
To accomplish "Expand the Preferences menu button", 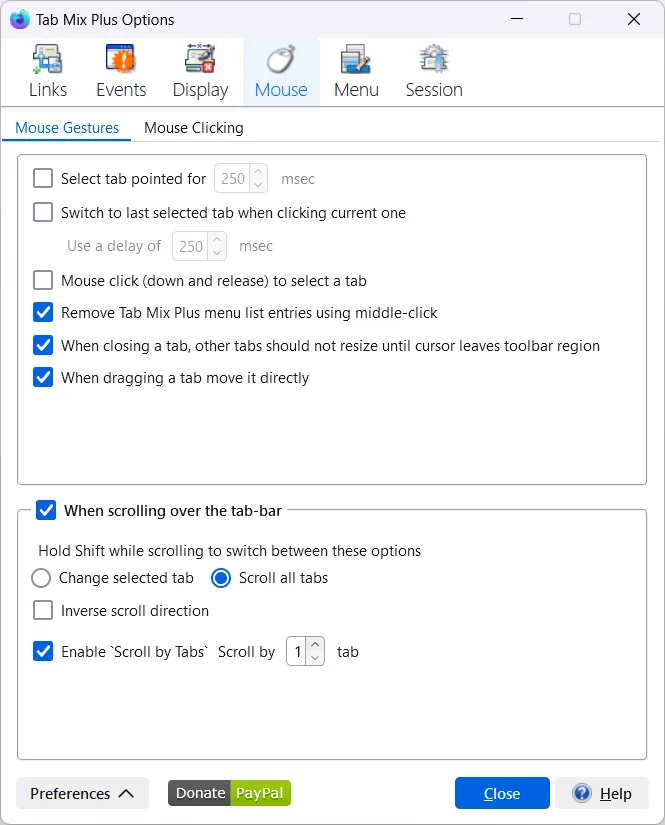I will tap(82, 793).
